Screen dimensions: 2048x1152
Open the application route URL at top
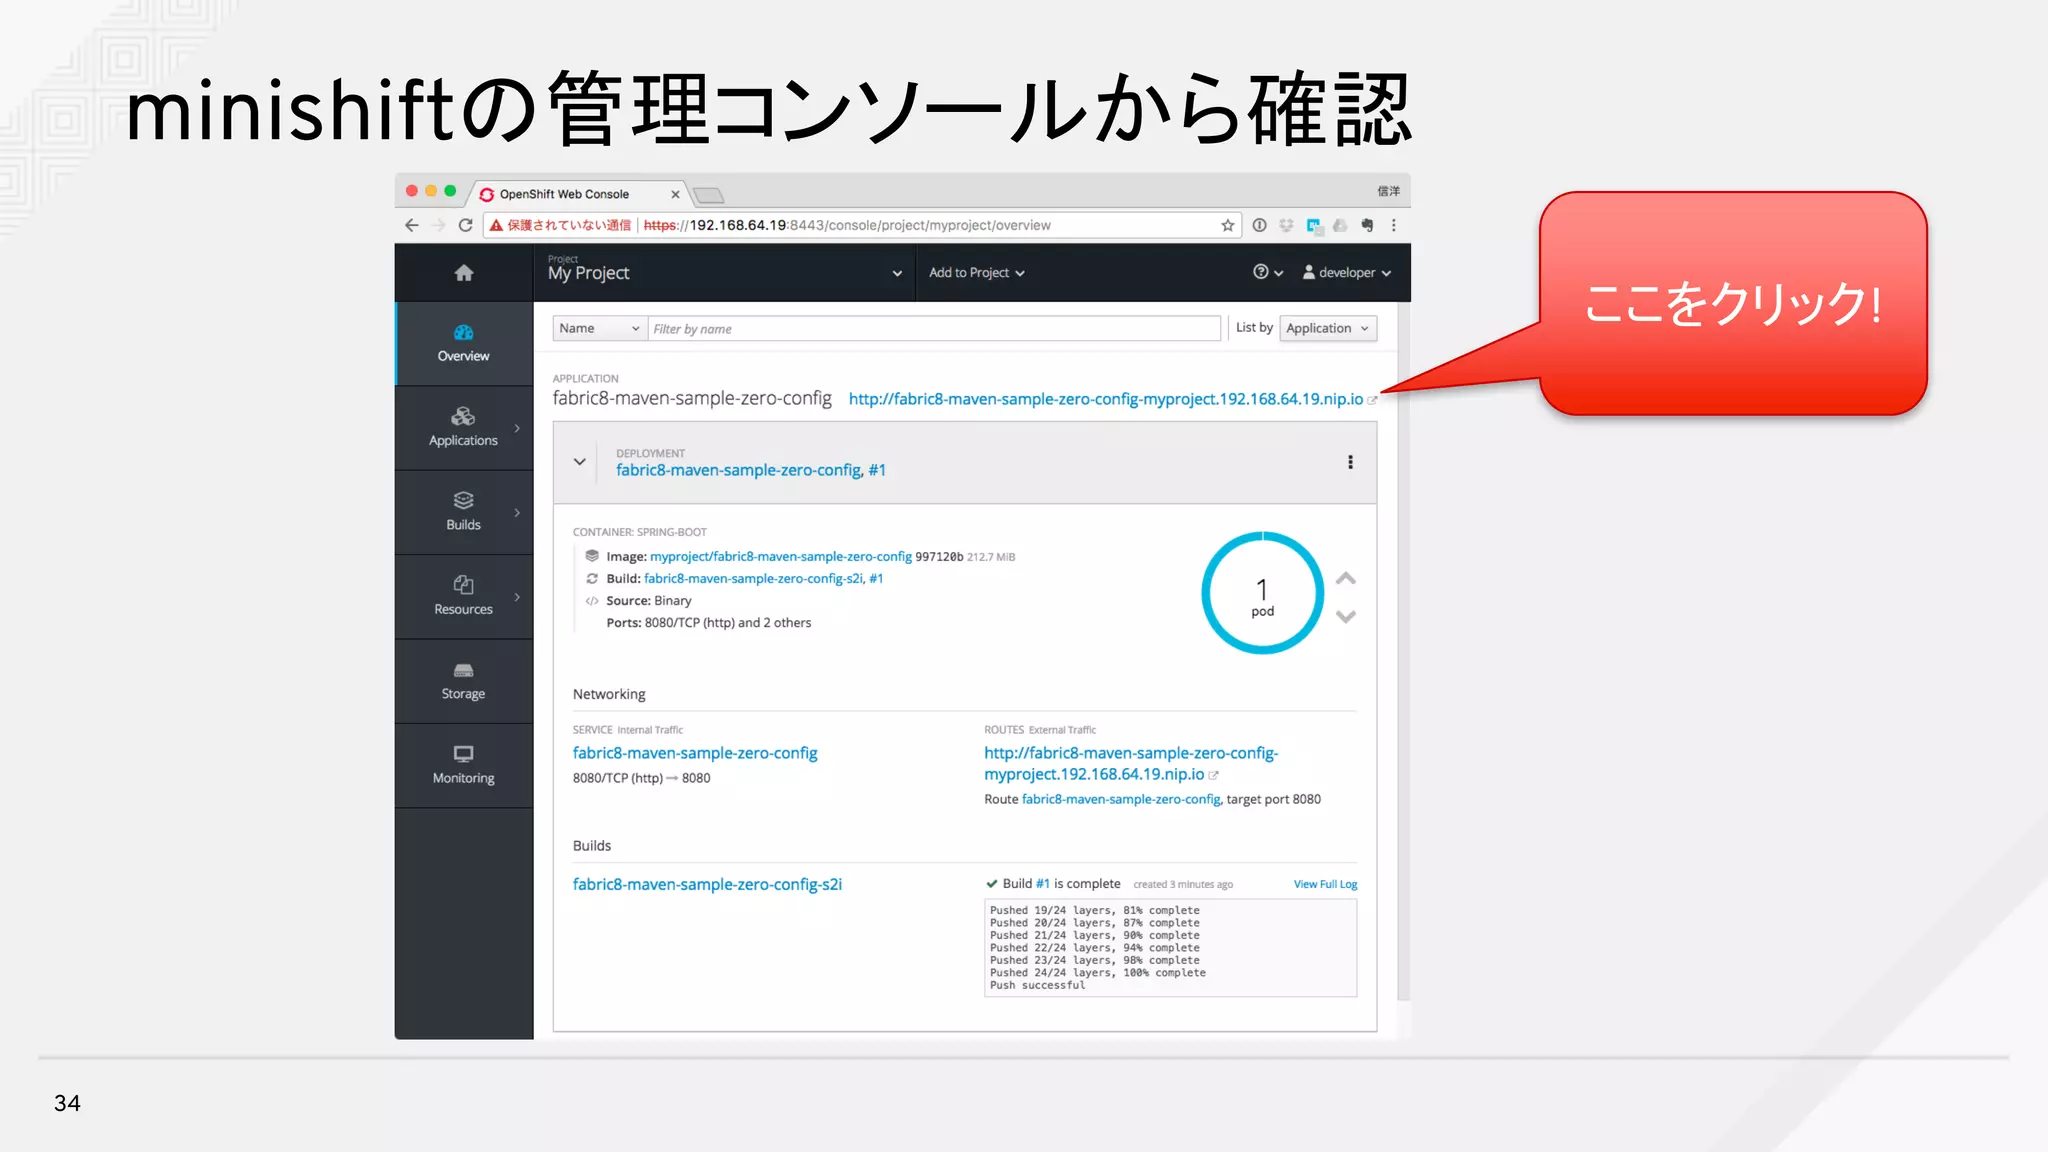click(1106, 399)
